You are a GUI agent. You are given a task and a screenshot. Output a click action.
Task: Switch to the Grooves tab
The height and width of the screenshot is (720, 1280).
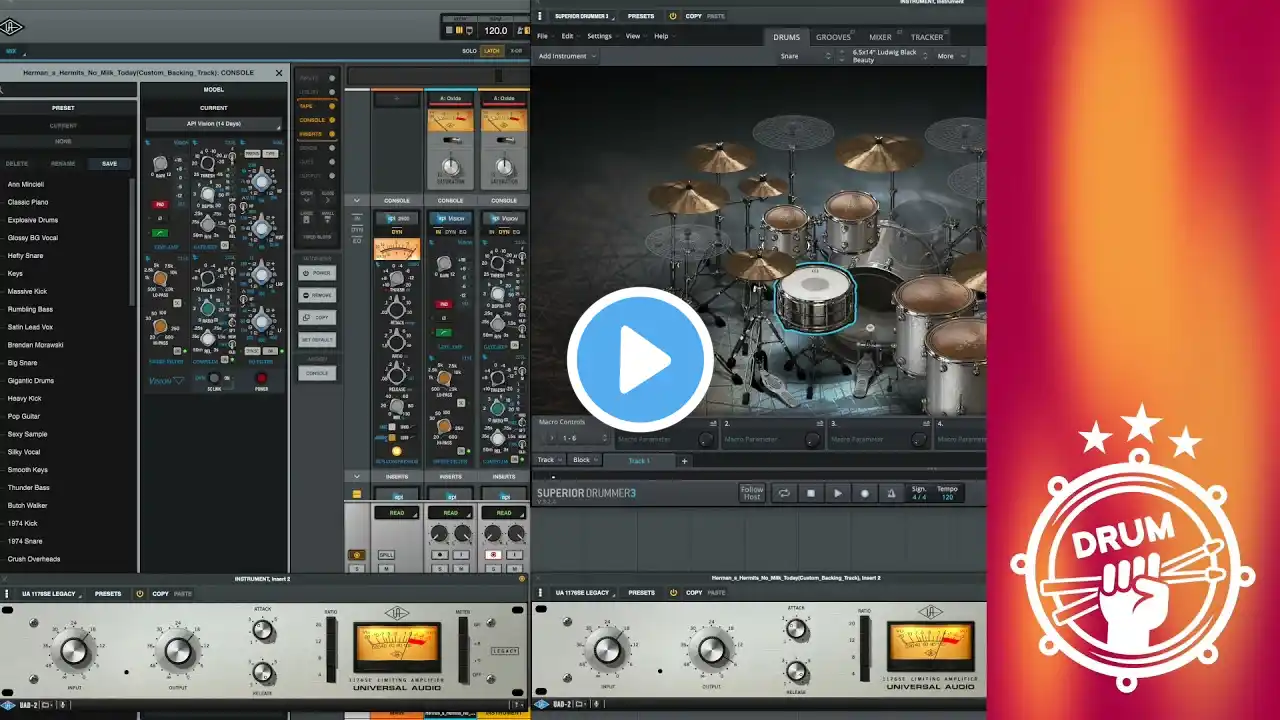pos(833,37)
